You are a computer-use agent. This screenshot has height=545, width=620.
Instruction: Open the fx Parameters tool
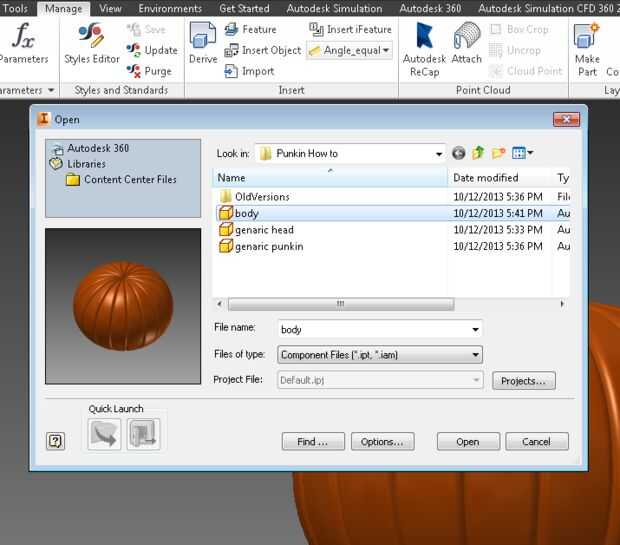[x=23, y=42]
